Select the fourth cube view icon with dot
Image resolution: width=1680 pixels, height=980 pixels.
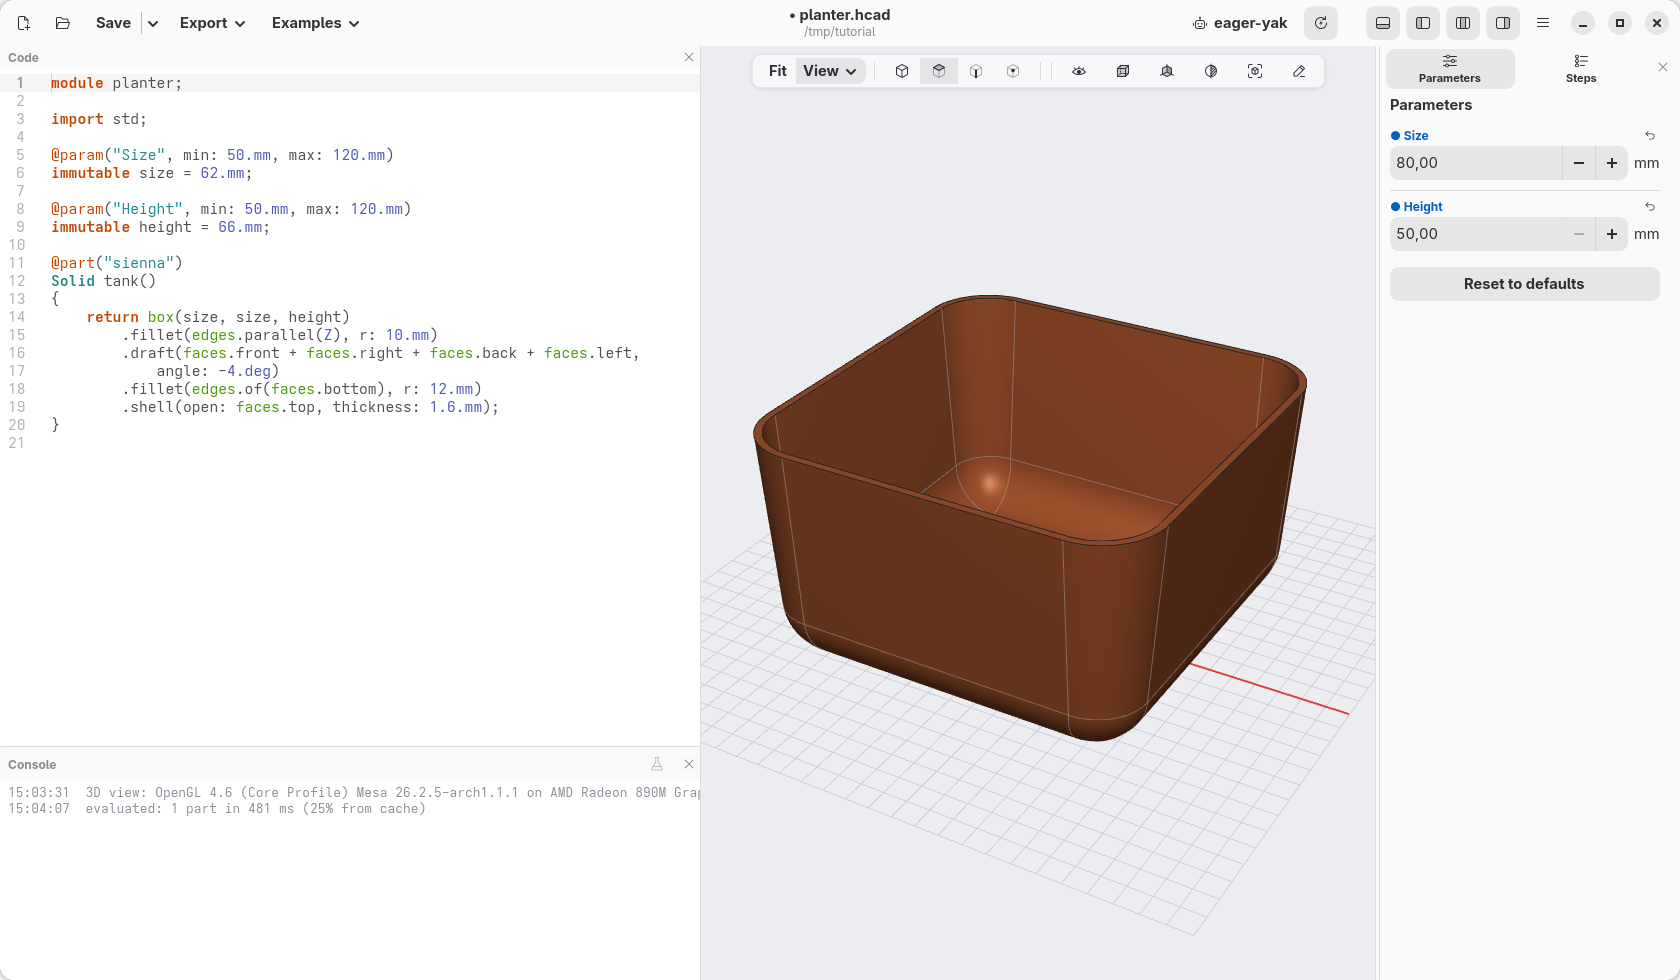[1013, 71]
